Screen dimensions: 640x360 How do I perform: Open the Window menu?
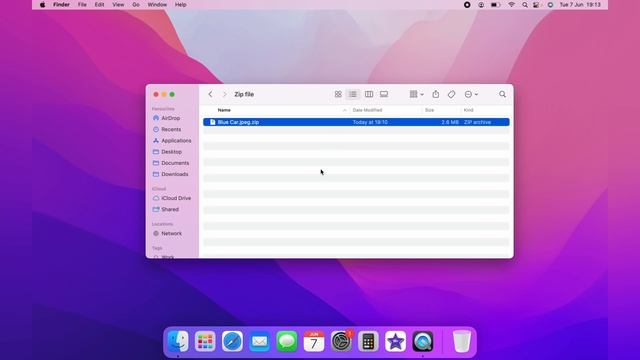(x=157, y=5)
